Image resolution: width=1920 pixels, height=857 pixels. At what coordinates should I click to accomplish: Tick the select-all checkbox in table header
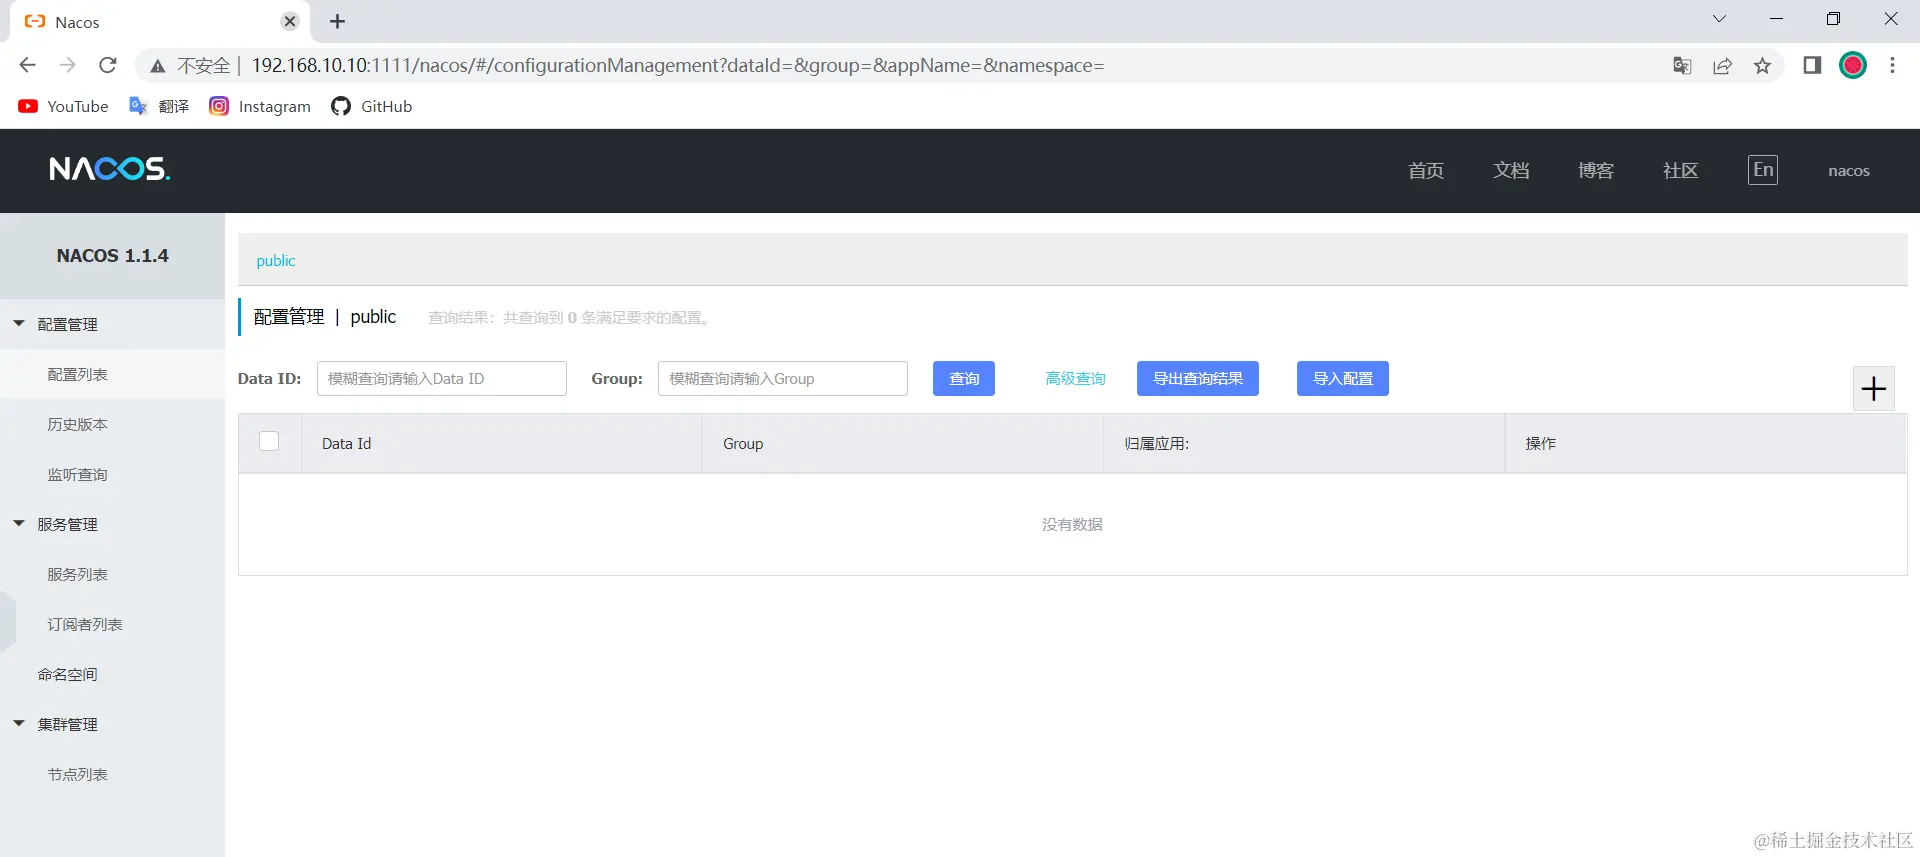269,441
